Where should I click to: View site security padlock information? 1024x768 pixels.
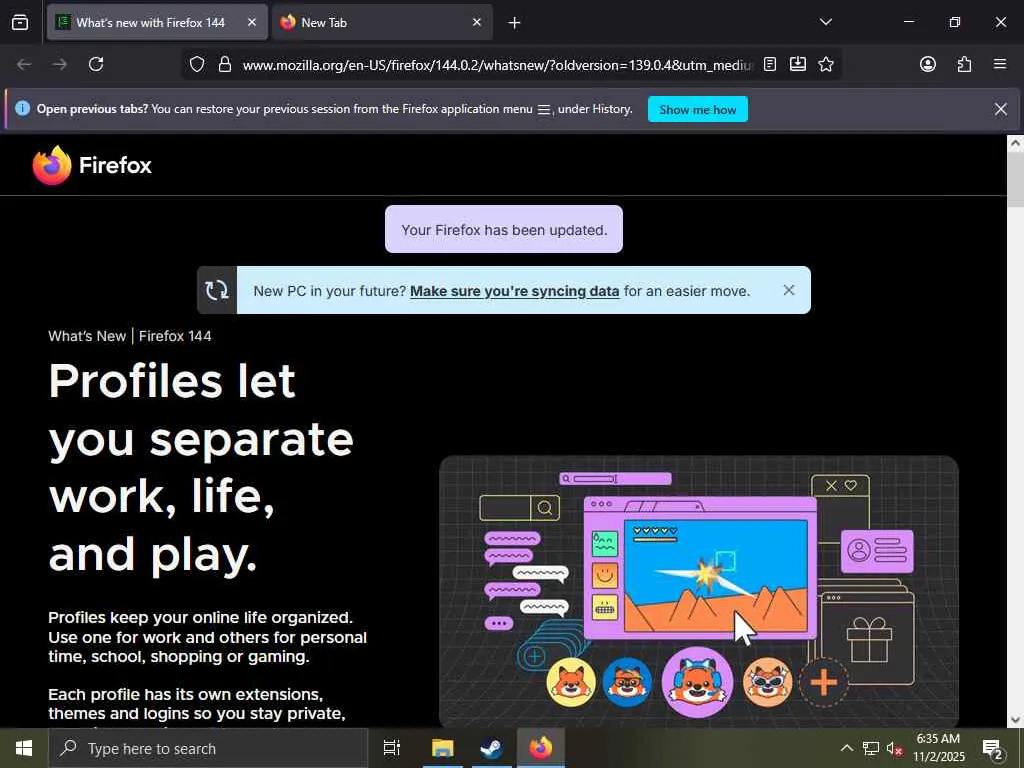(225, 64)
